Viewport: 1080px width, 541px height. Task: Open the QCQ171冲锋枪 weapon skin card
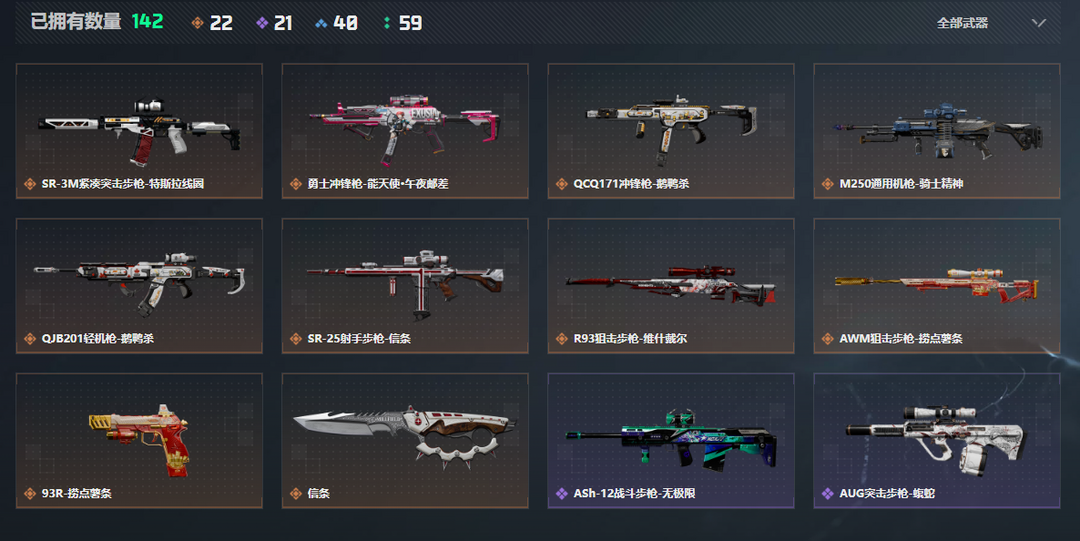(x=671, y=131)
